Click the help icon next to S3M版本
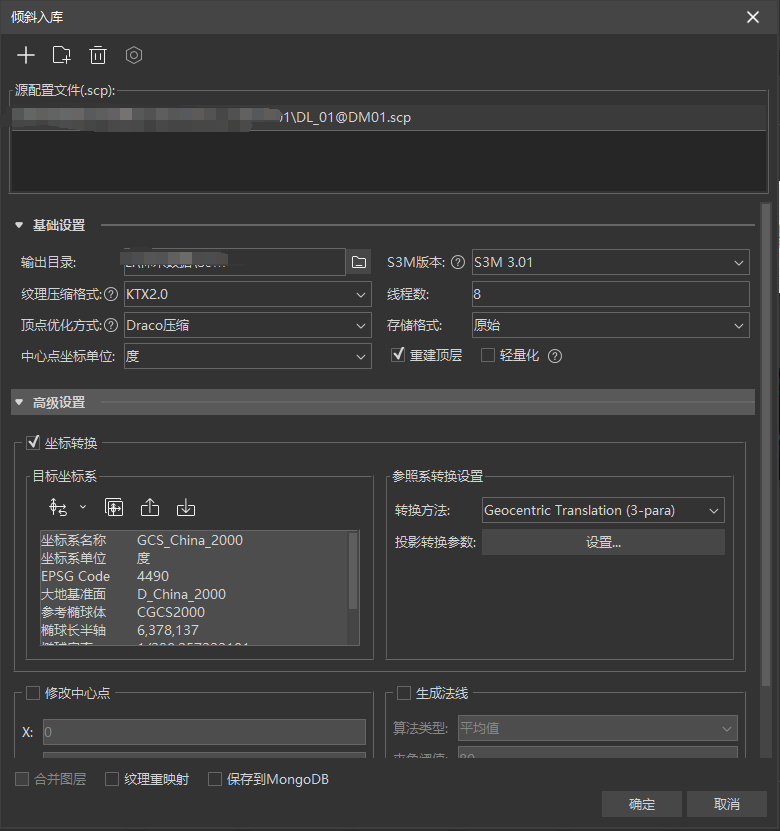The width and height of the screenshot is (780, 831). tap(458, 263)
